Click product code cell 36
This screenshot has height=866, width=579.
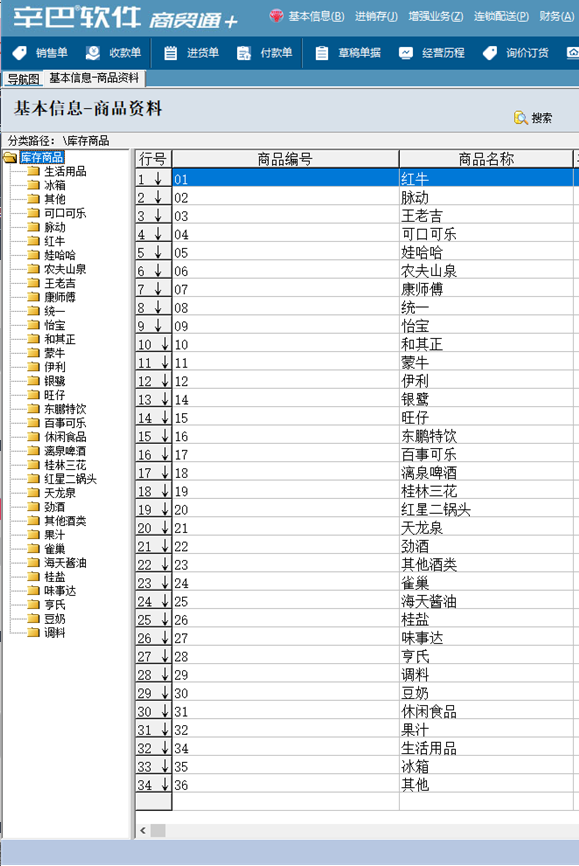click(285, 784)
